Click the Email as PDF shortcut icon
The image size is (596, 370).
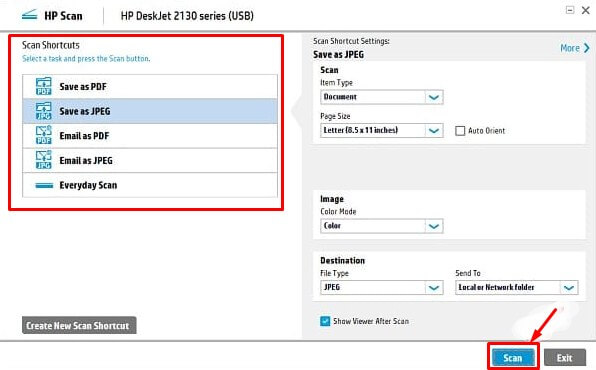43,135
